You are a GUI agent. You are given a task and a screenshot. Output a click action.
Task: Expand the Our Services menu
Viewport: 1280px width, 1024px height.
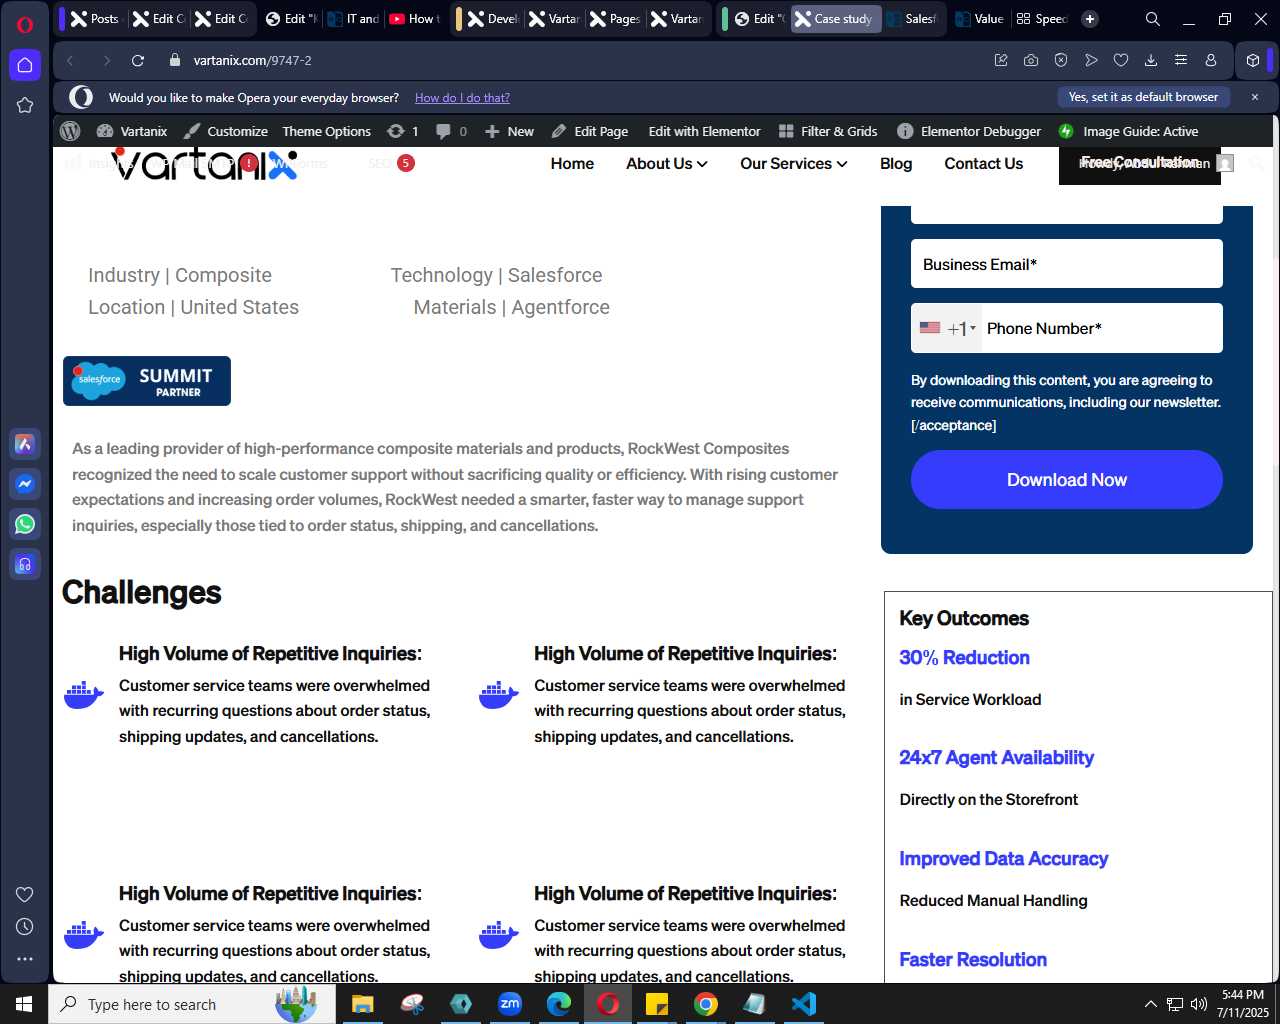(x=794, y=164)
